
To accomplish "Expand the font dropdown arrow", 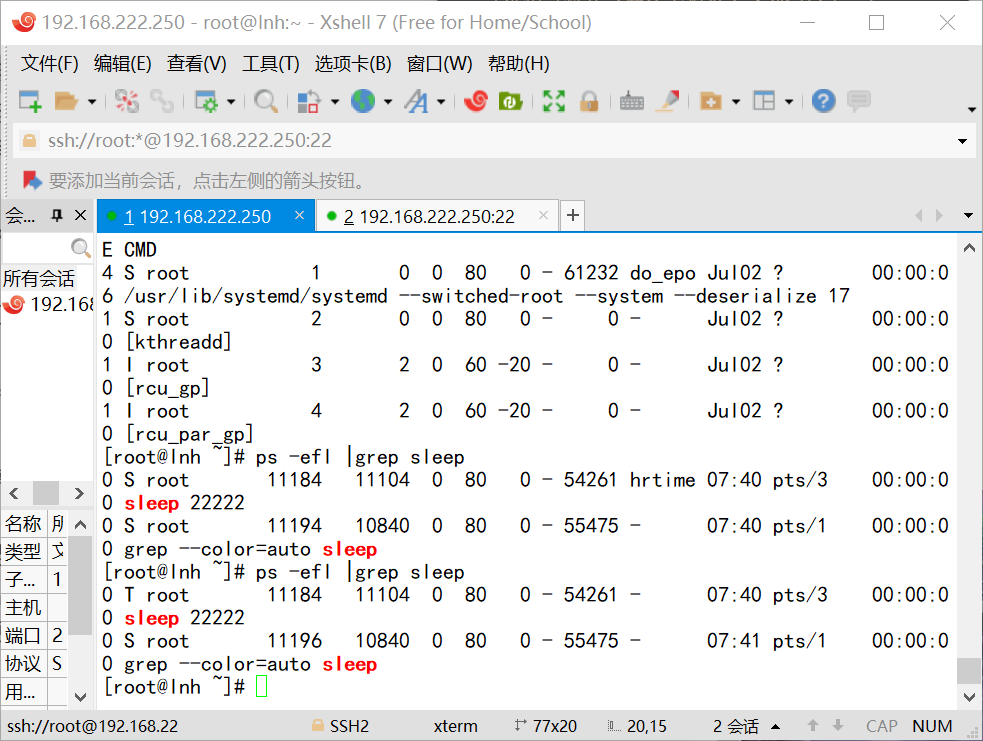I will coord(441,102).
